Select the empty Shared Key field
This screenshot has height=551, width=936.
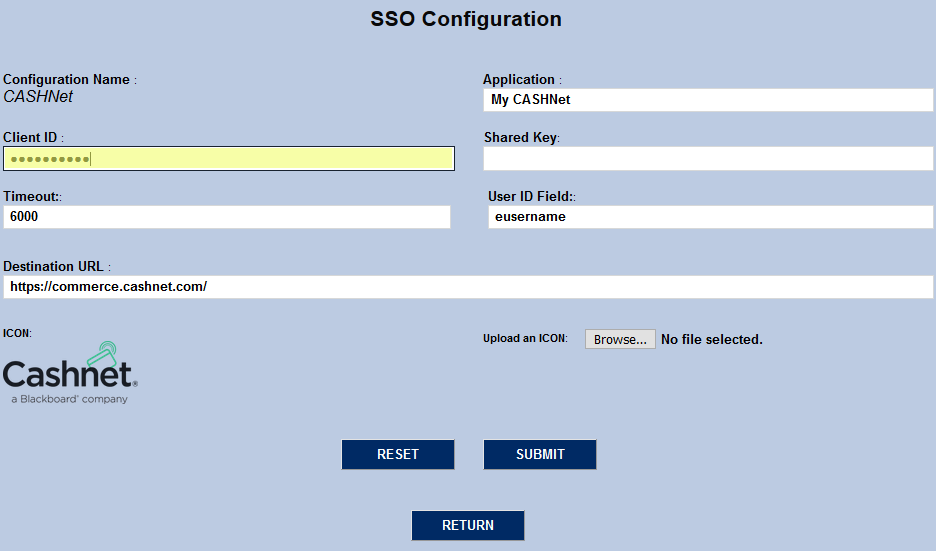[707, 158]
